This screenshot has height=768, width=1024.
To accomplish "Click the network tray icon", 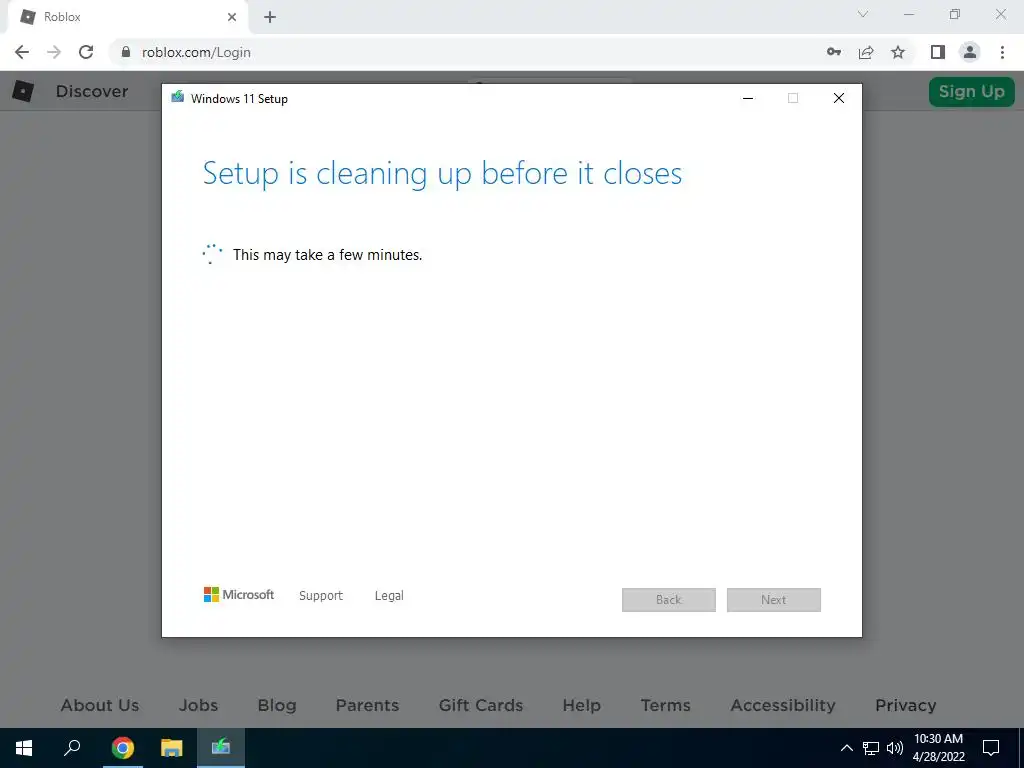I will (871, 748).
